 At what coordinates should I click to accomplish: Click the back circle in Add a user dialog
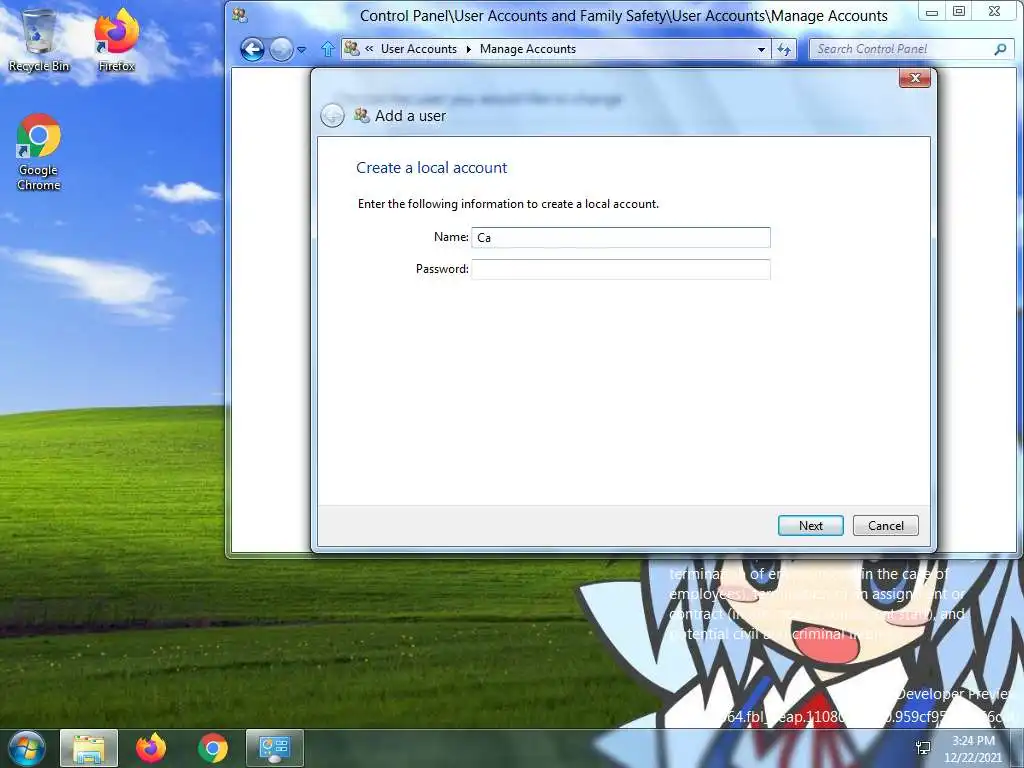pyautogui.click(x=332, y=116)
